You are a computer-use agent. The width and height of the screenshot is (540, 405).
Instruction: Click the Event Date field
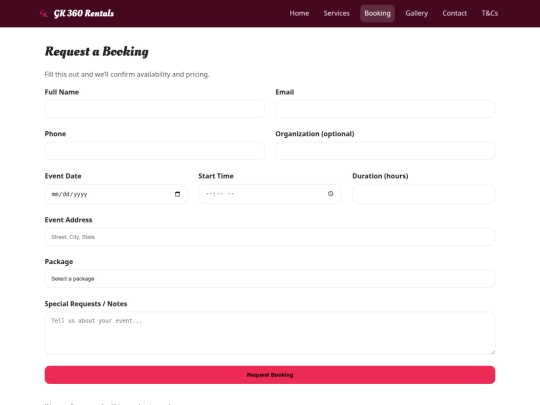click(116, 194)
